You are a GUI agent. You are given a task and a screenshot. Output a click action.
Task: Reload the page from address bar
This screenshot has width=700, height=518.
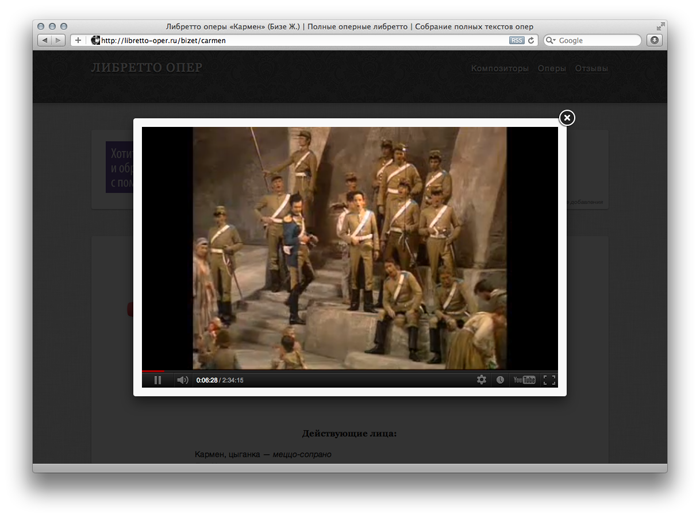pyautogui.click(x=531, y=40)
